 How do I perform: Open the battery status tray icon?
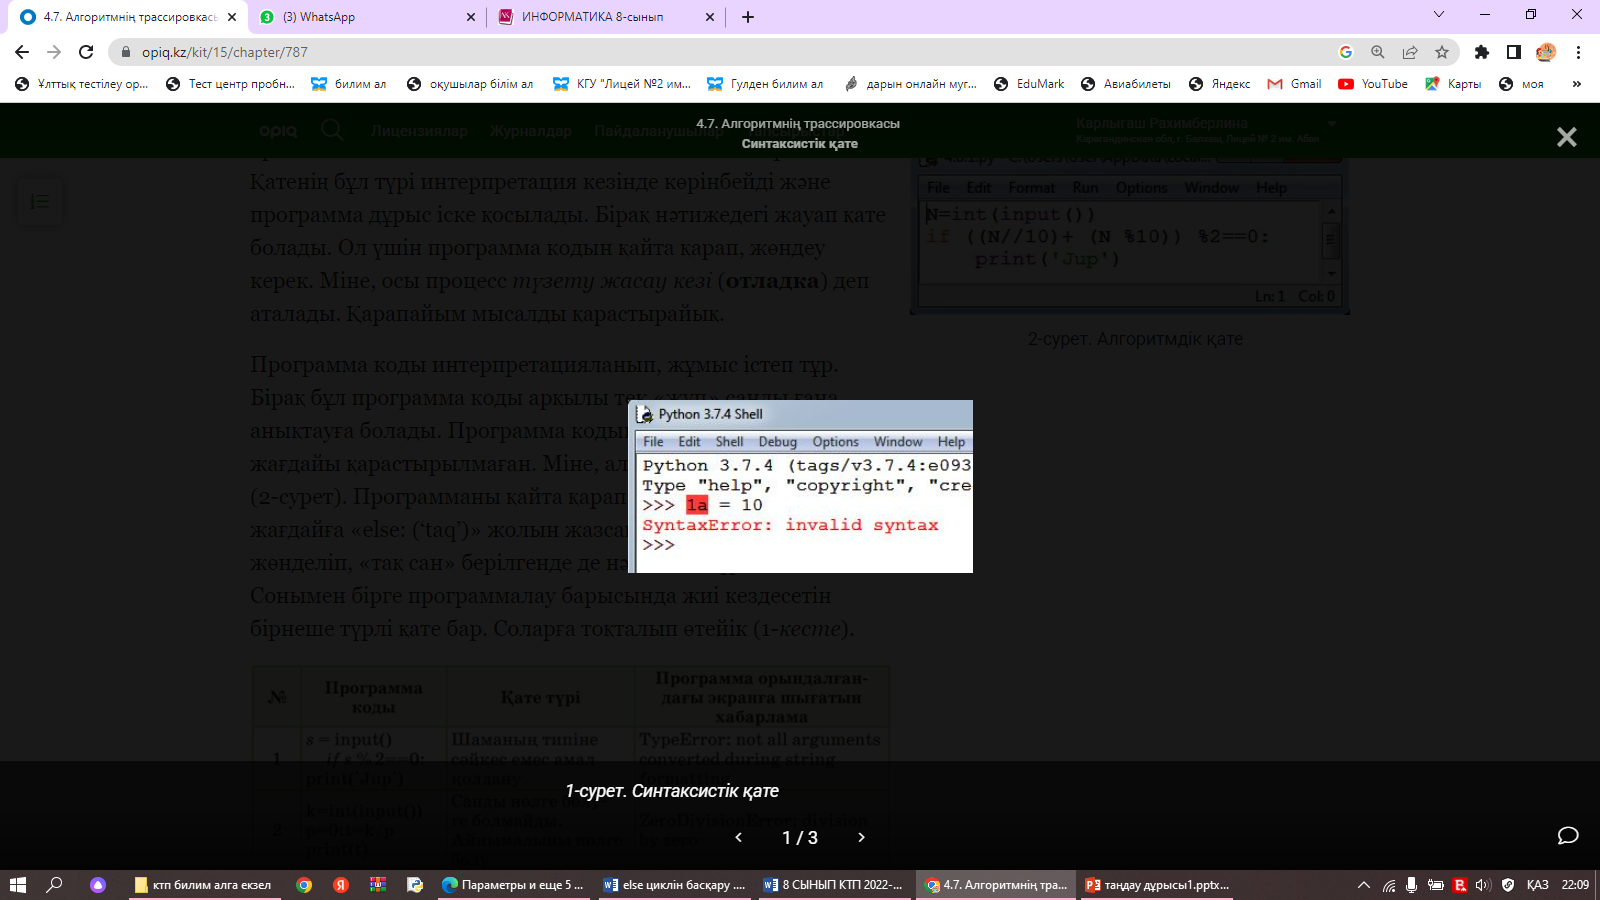click(x=1435, y=885)
